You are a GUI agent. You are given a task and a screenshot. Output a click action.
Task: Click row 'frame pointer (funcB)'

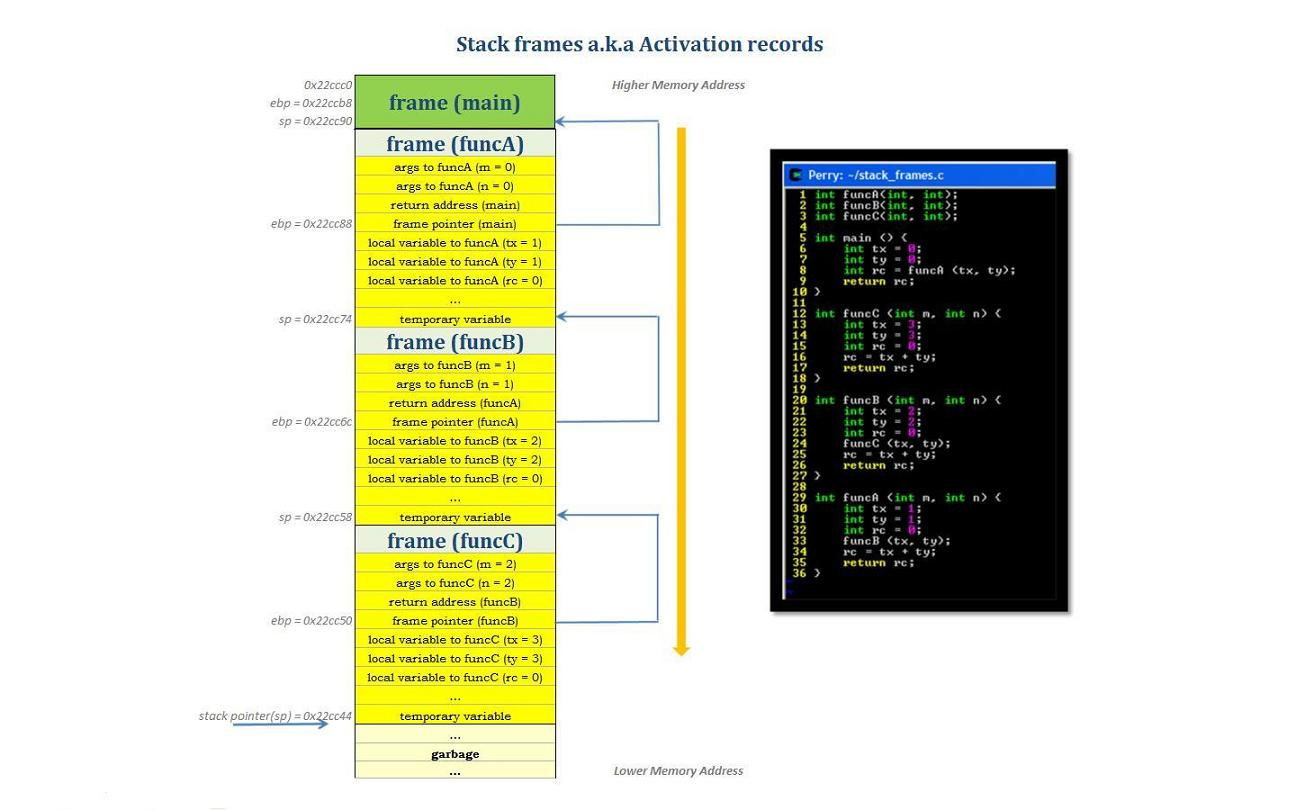(x=455, y=621)
